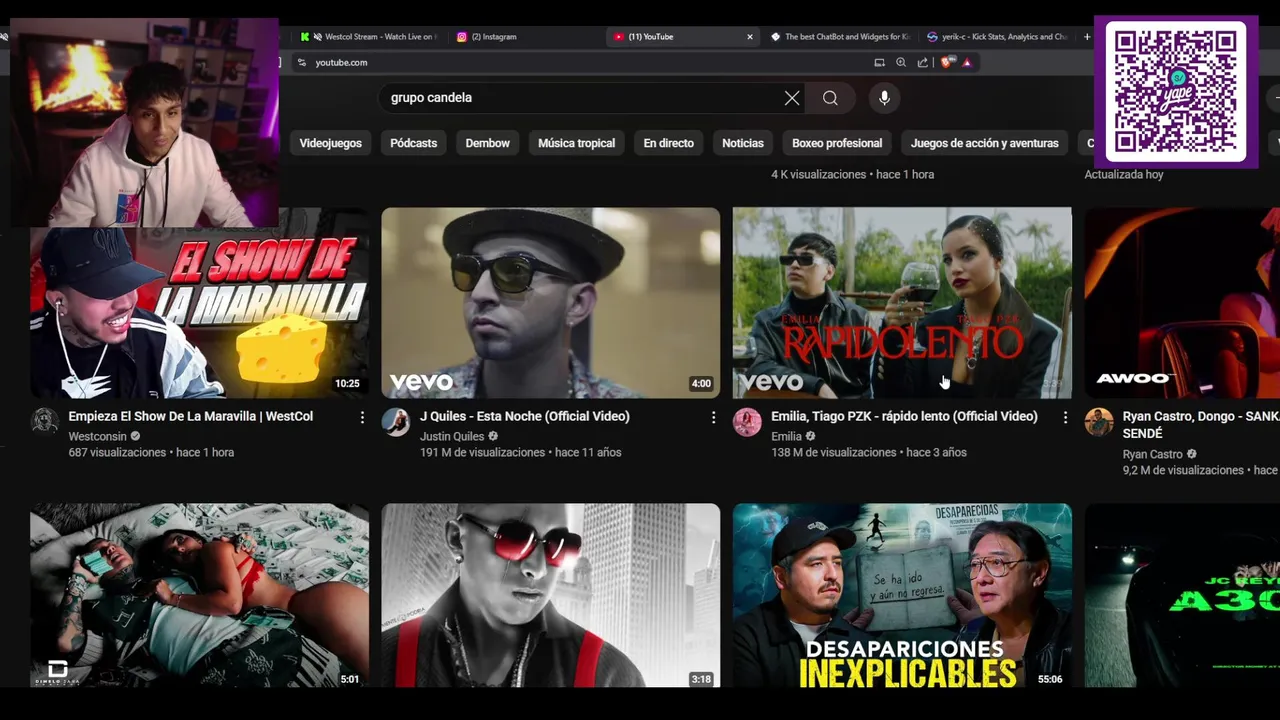The width and height of the screenshot is (1280, 720).
Task: Open title Emilia, Tiago PZK - rápido lento
Action: (905, 416)
